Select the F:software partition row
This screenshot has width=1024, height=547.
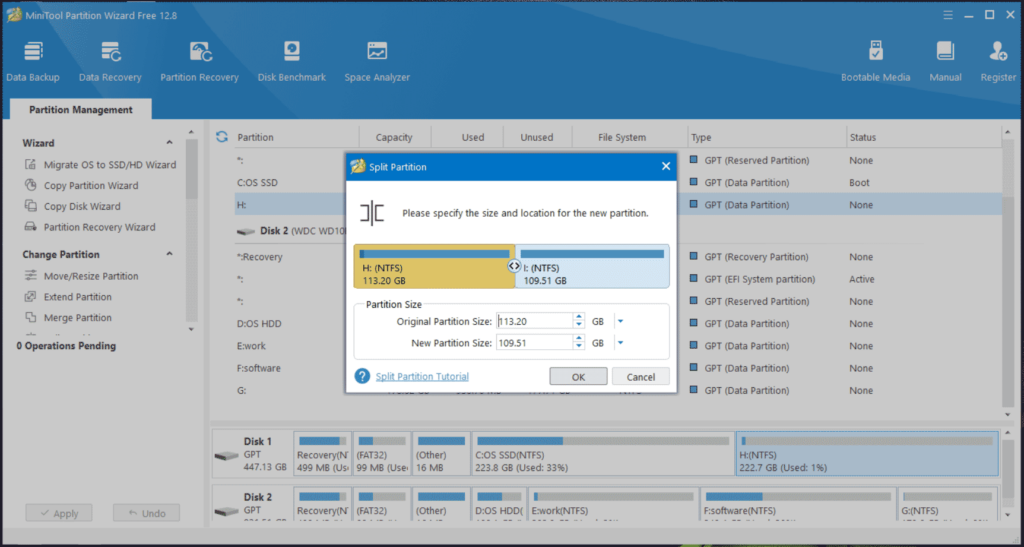coord(617,368)
